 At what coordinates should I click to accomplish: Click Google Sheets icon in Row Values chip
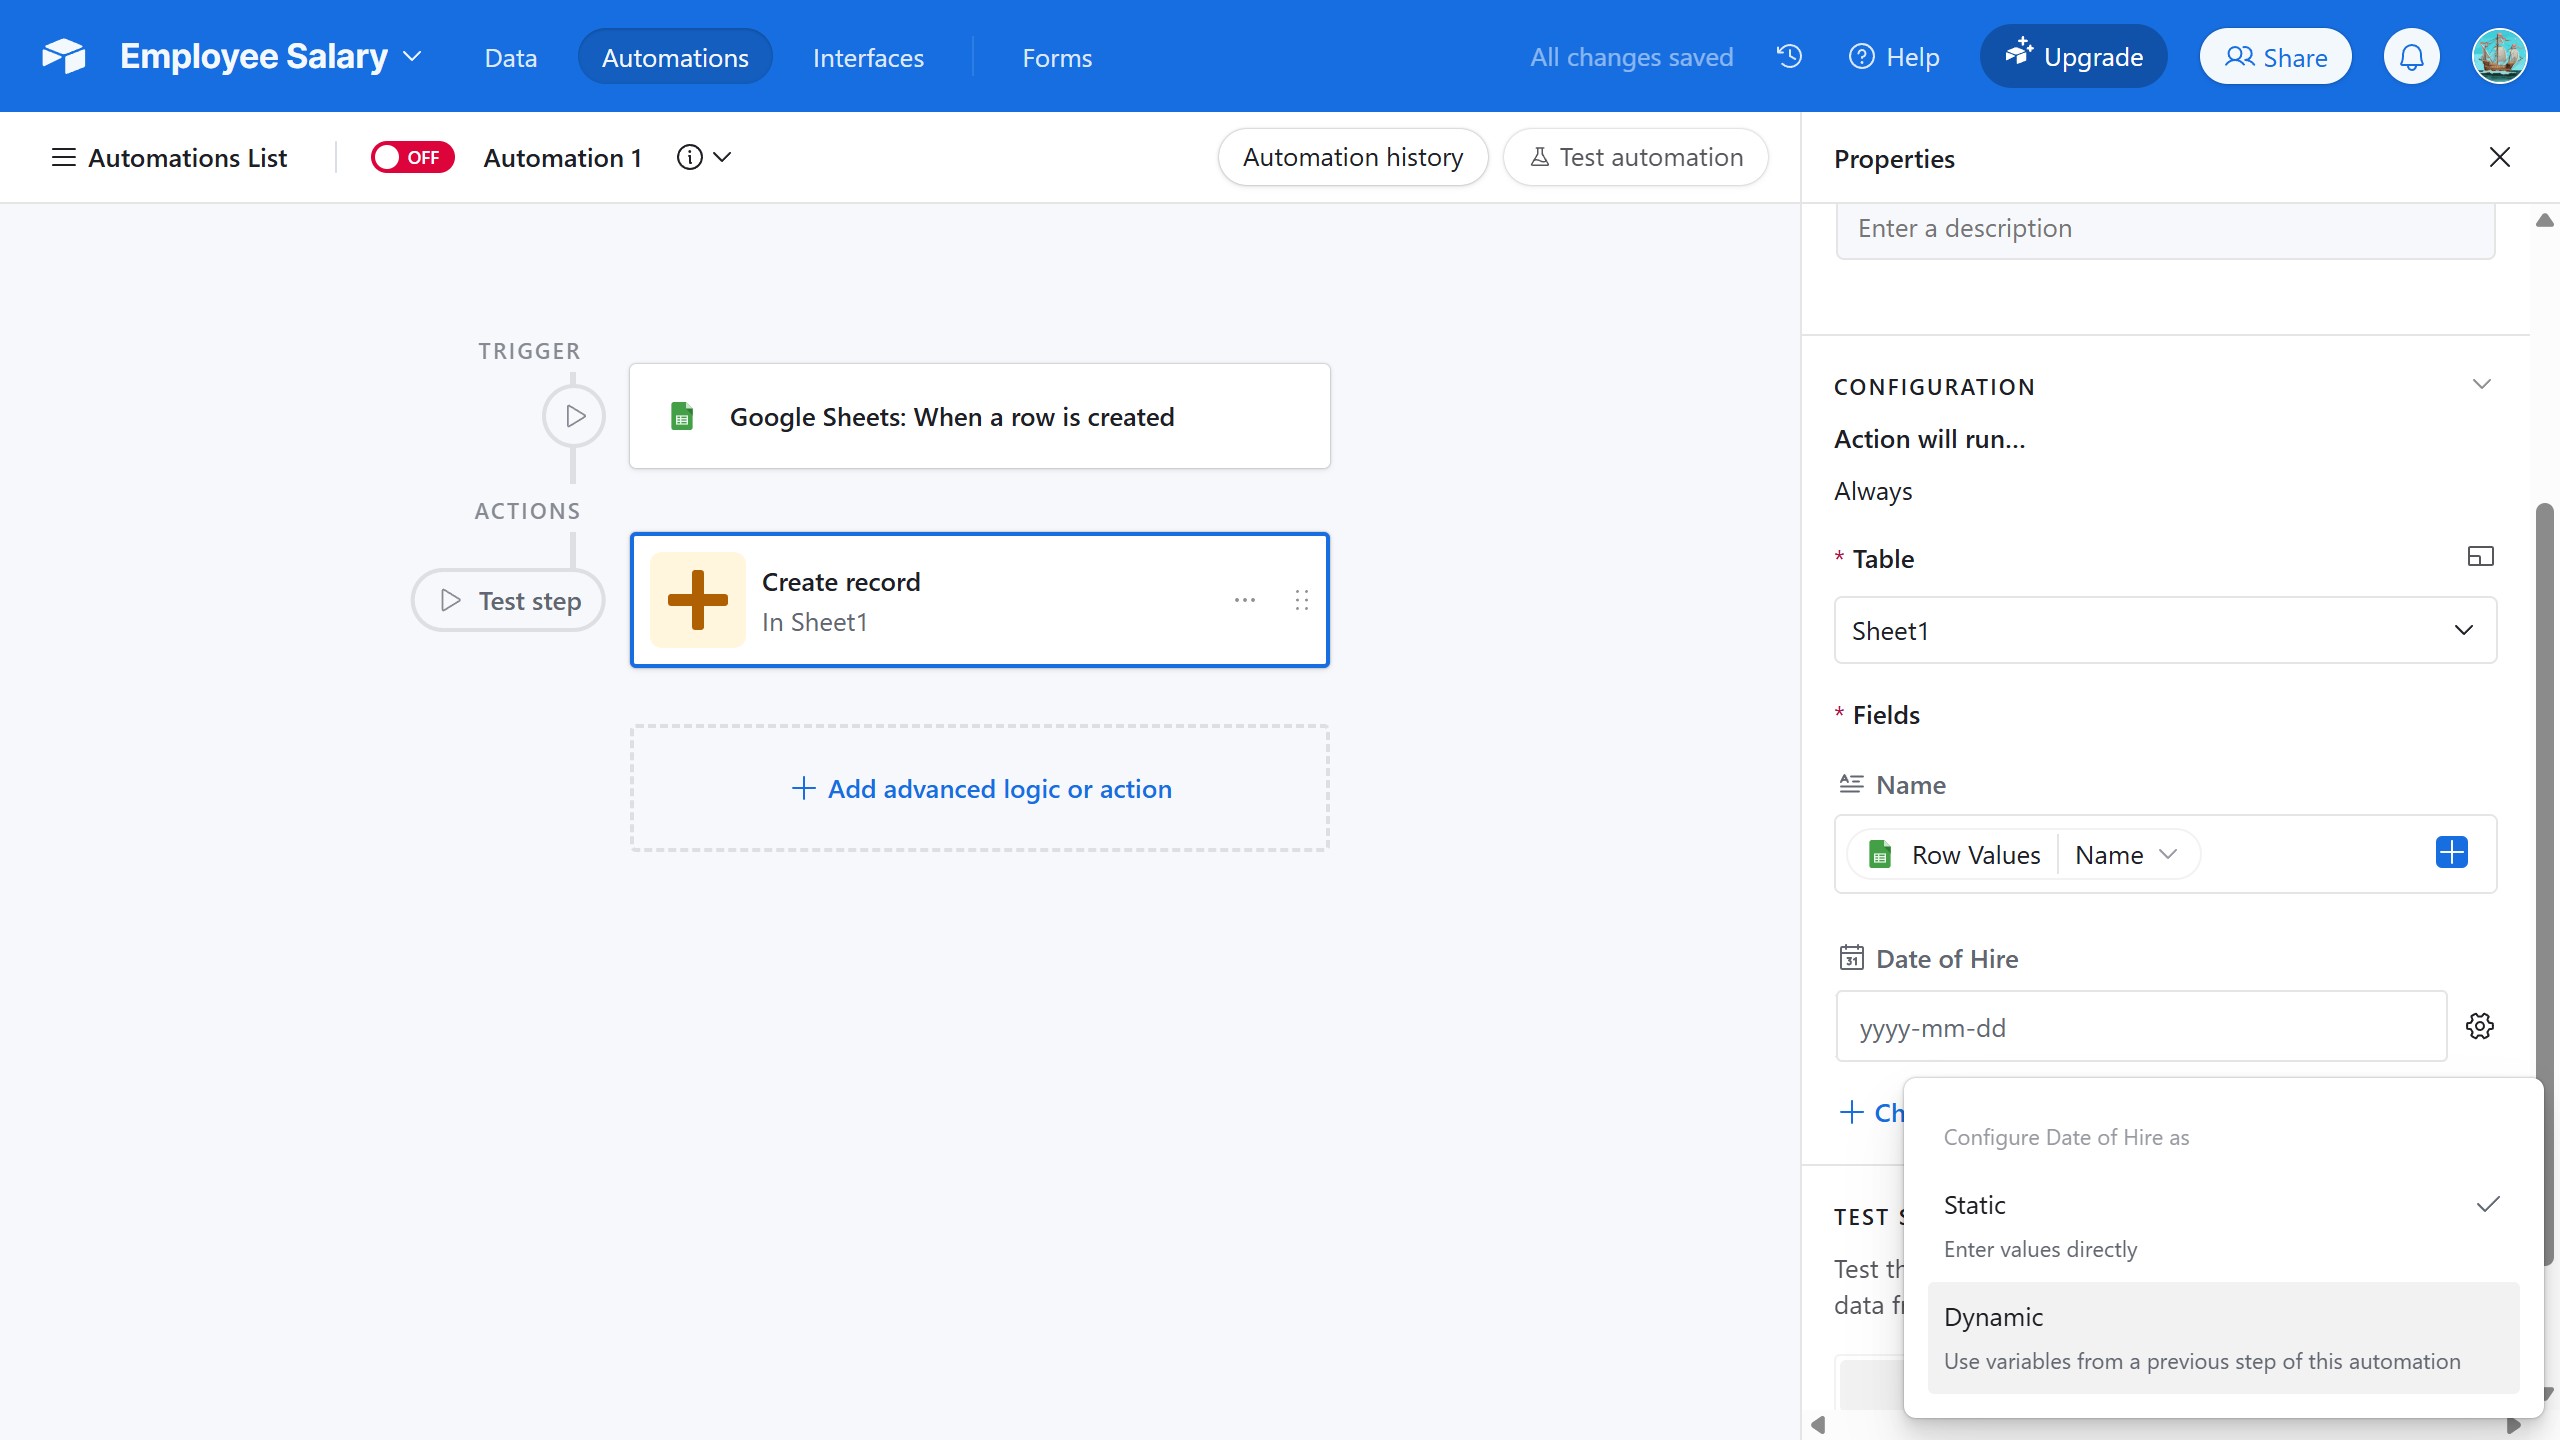pyautogui.click(x=1880, y=855)
